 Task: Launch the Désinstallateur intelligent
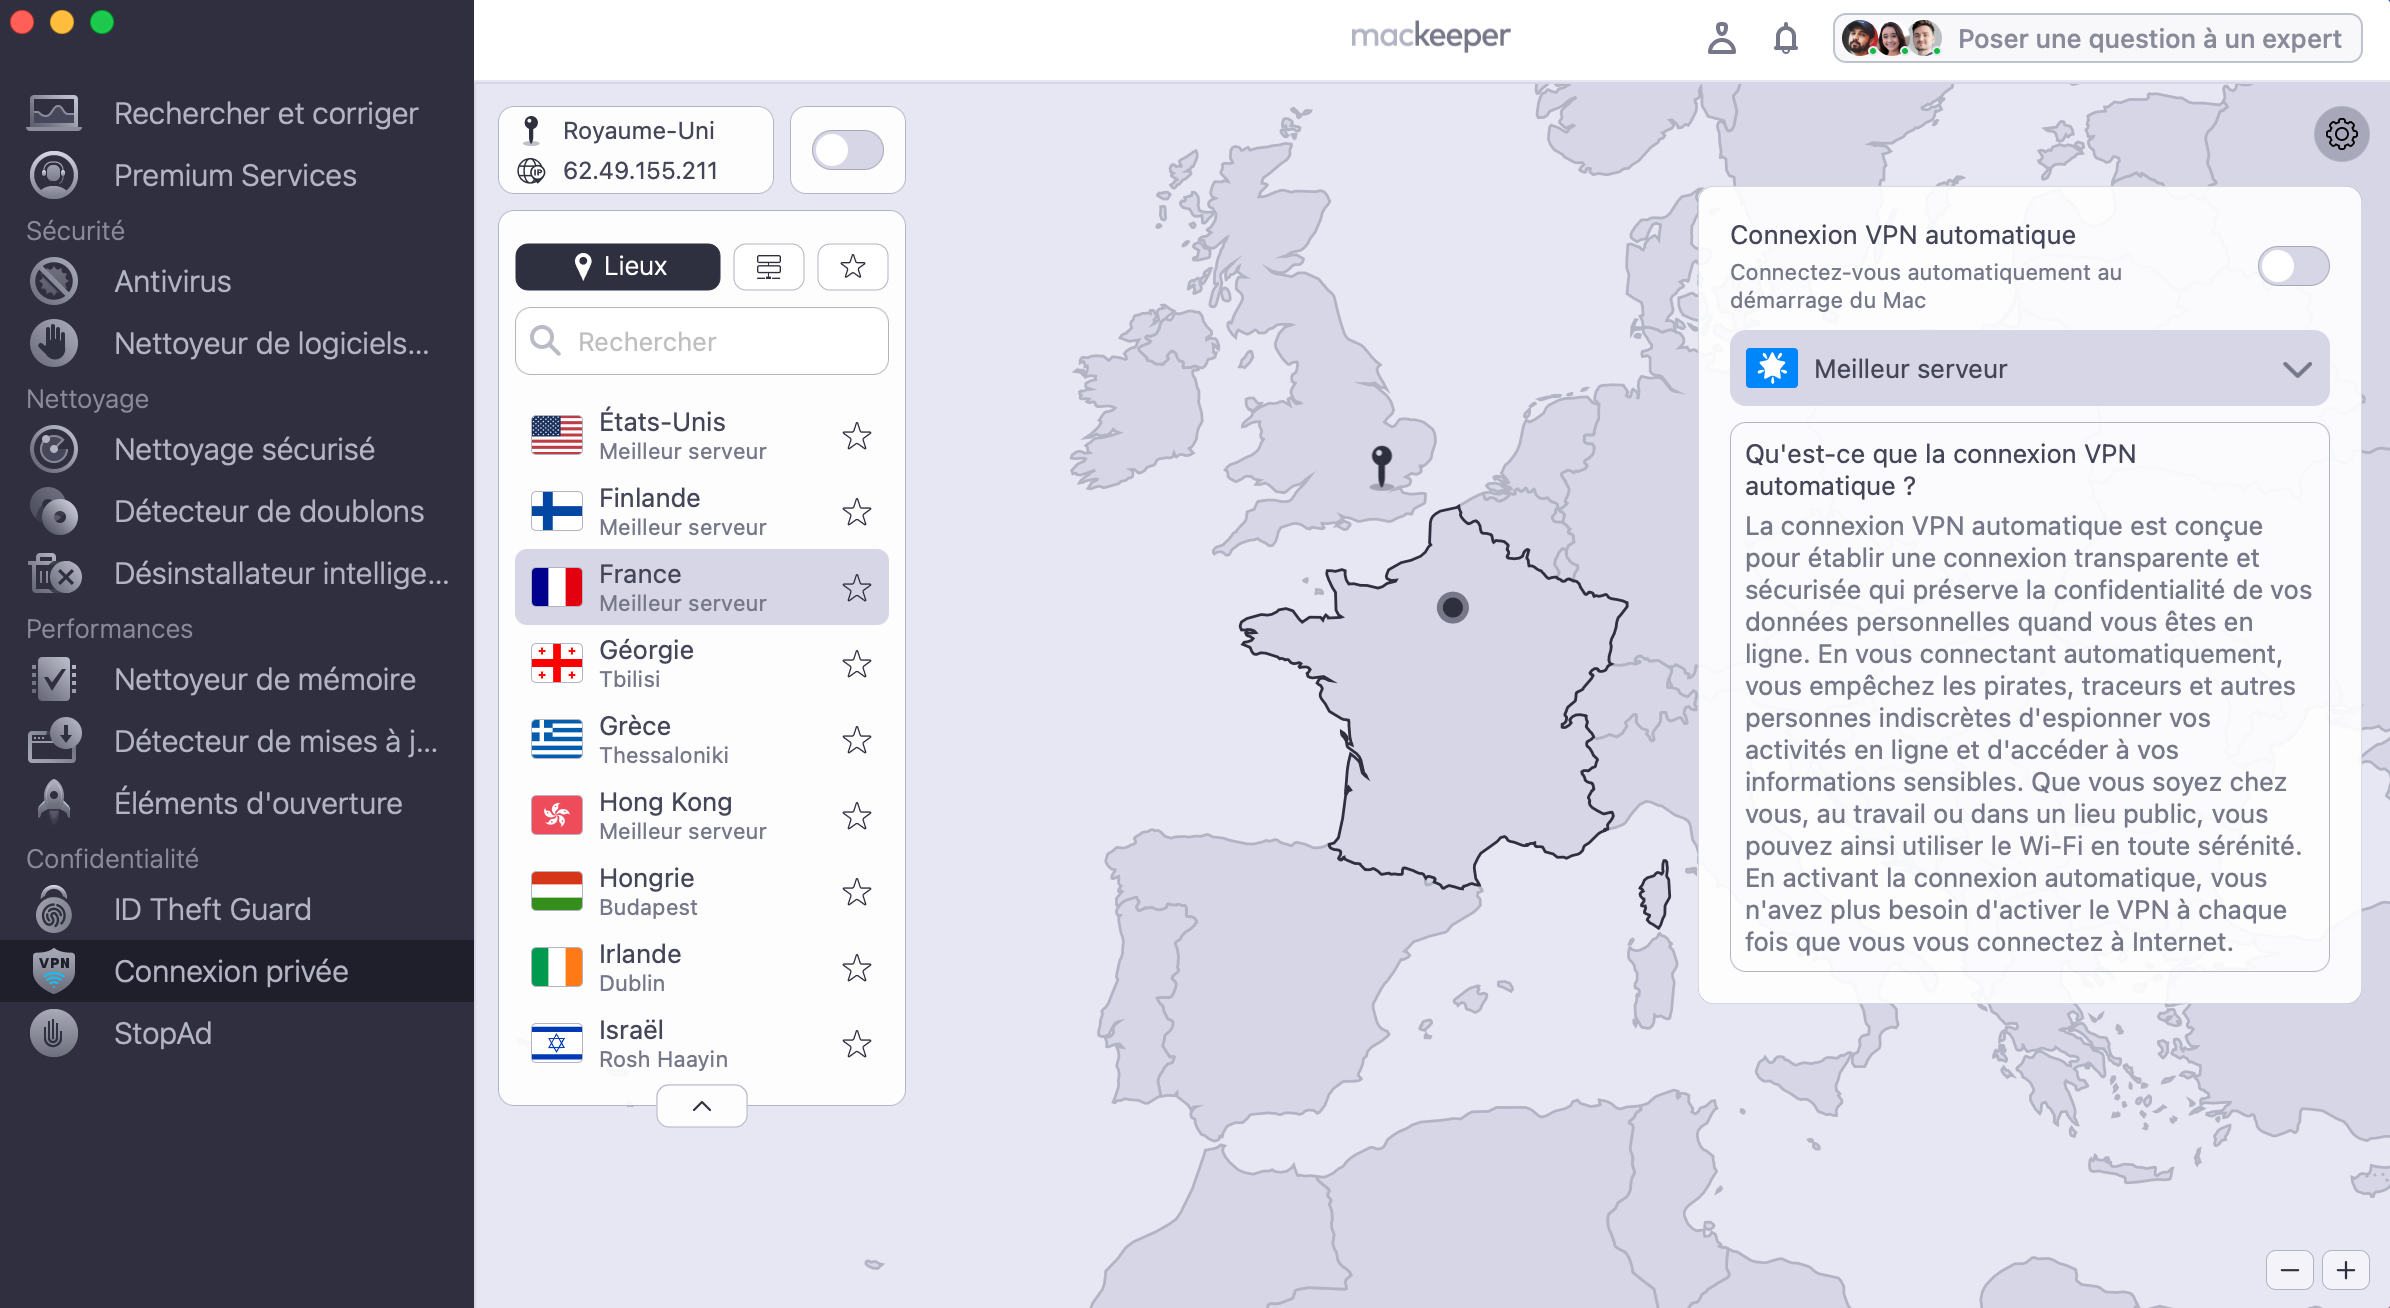click(280, 573)
